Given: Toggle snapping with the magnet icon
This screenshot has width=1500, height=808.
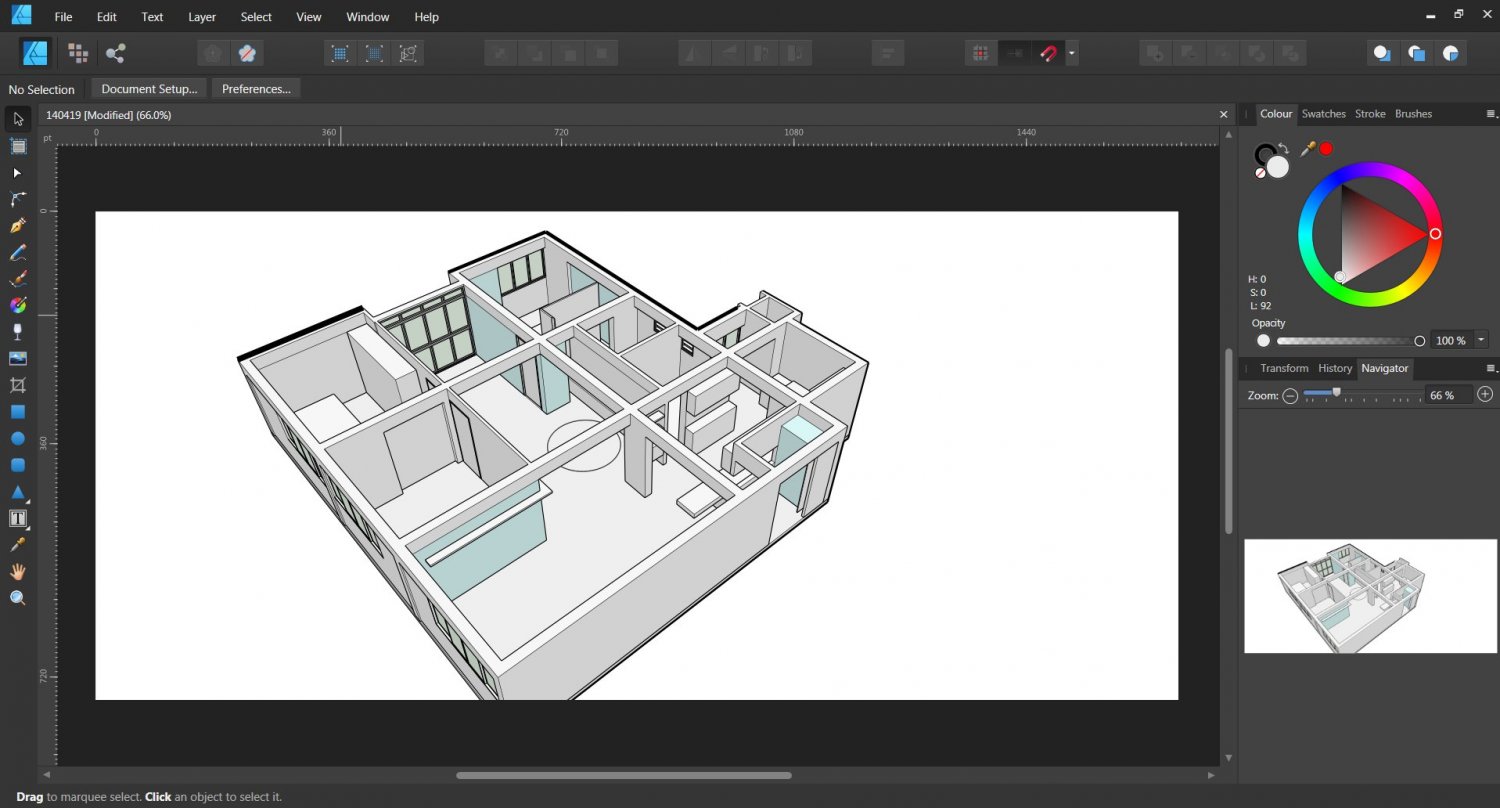Looking at the screenshot, I should (1048, 53).
